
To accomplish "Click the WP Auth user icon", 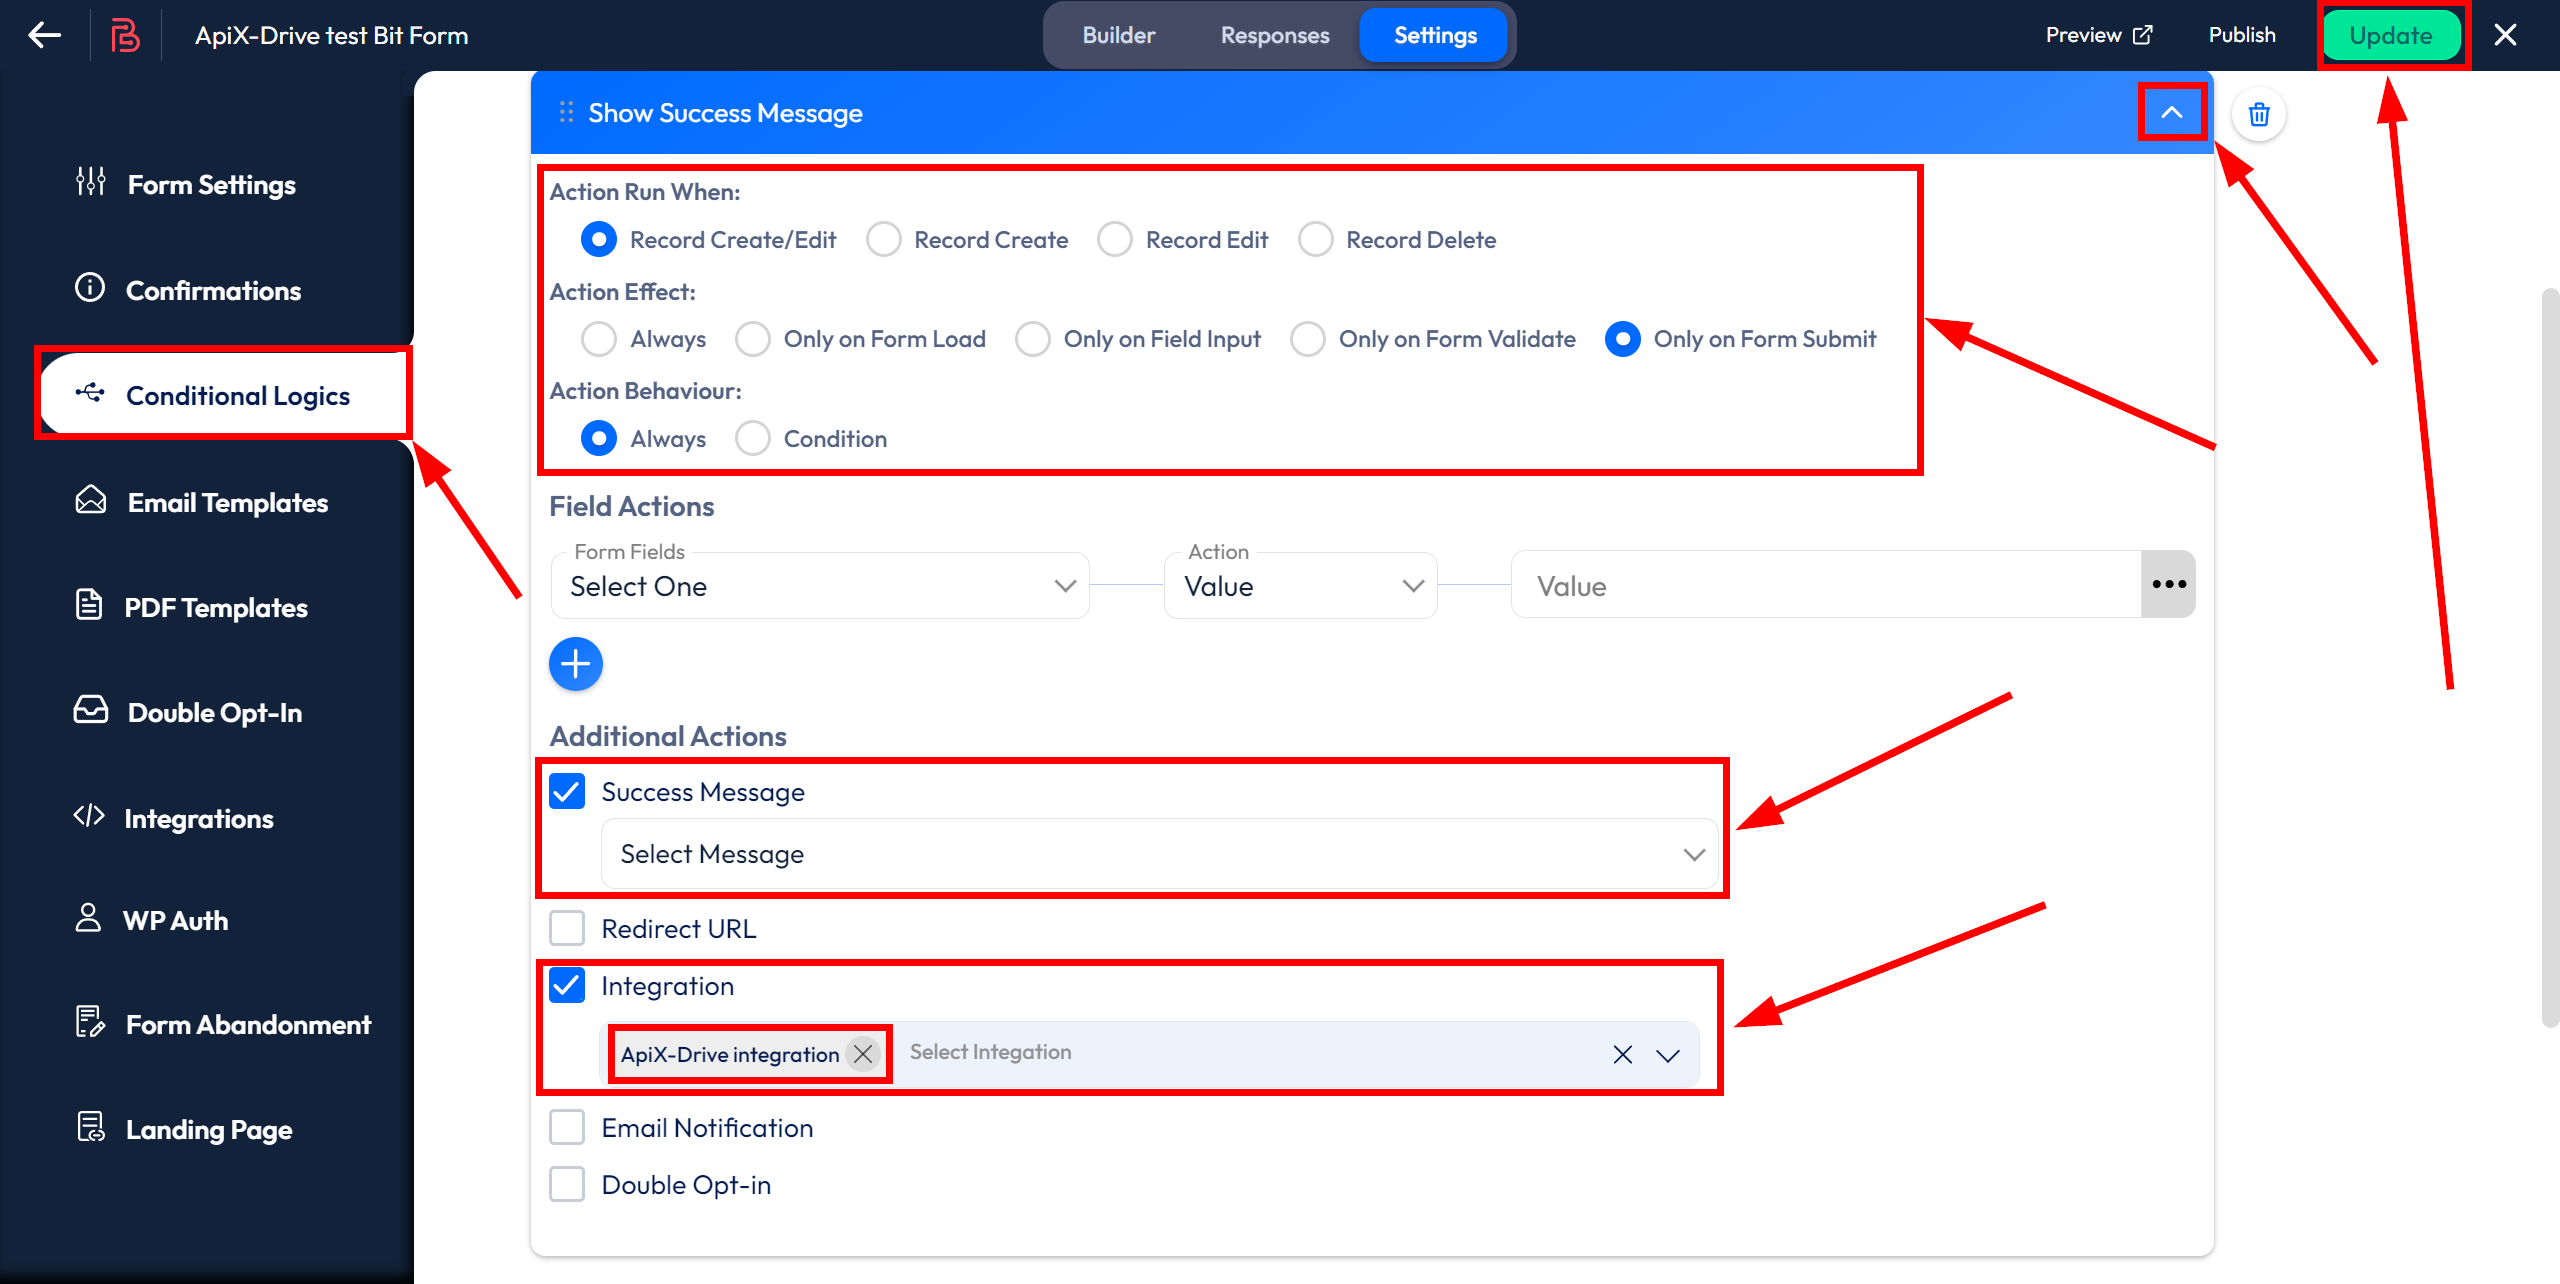I will pyautogui.click(x=88, y=918).
